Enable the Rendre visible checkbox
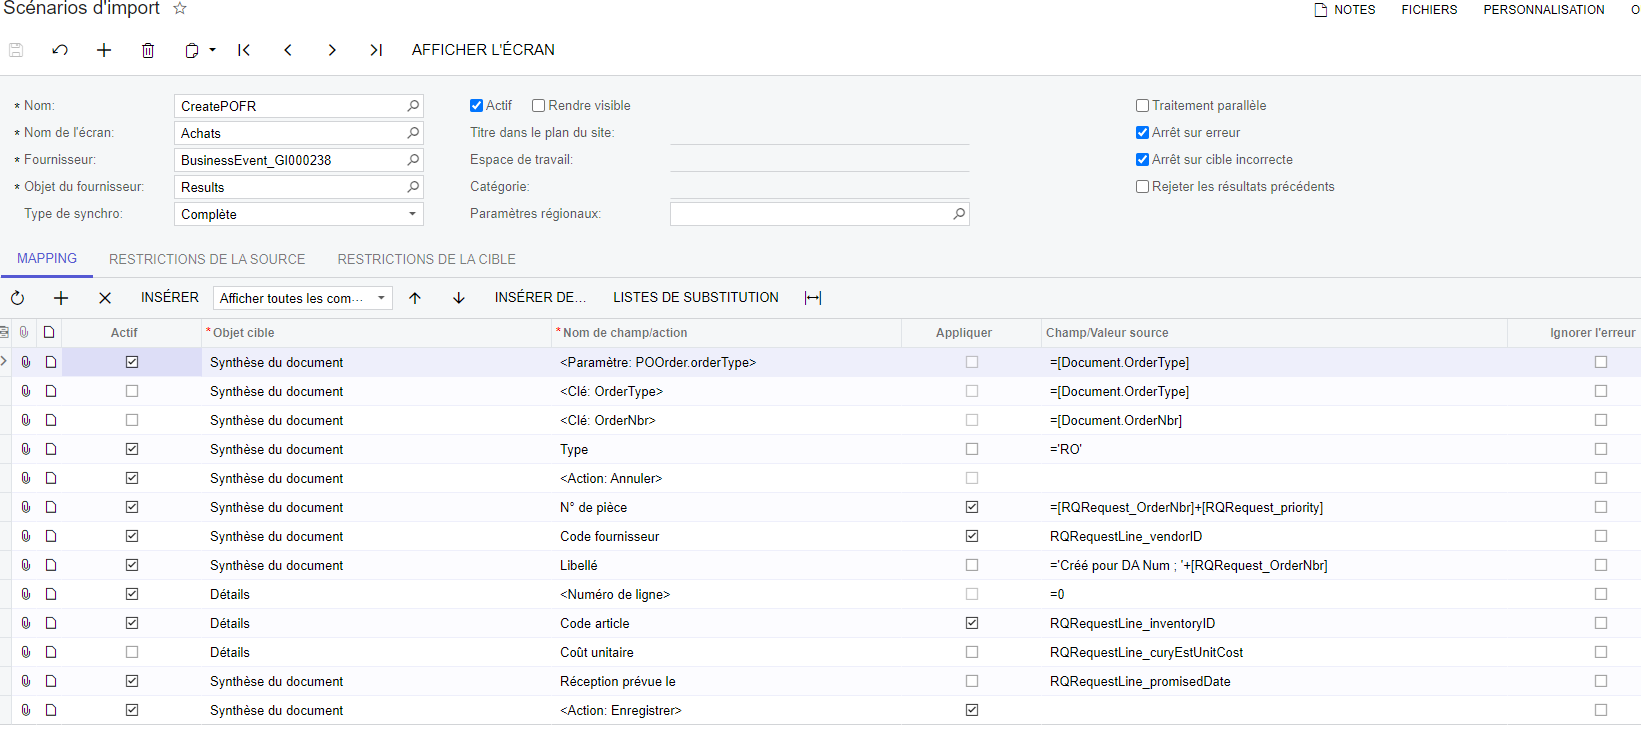Screen dimensions: 1641x751 [539, 106]
